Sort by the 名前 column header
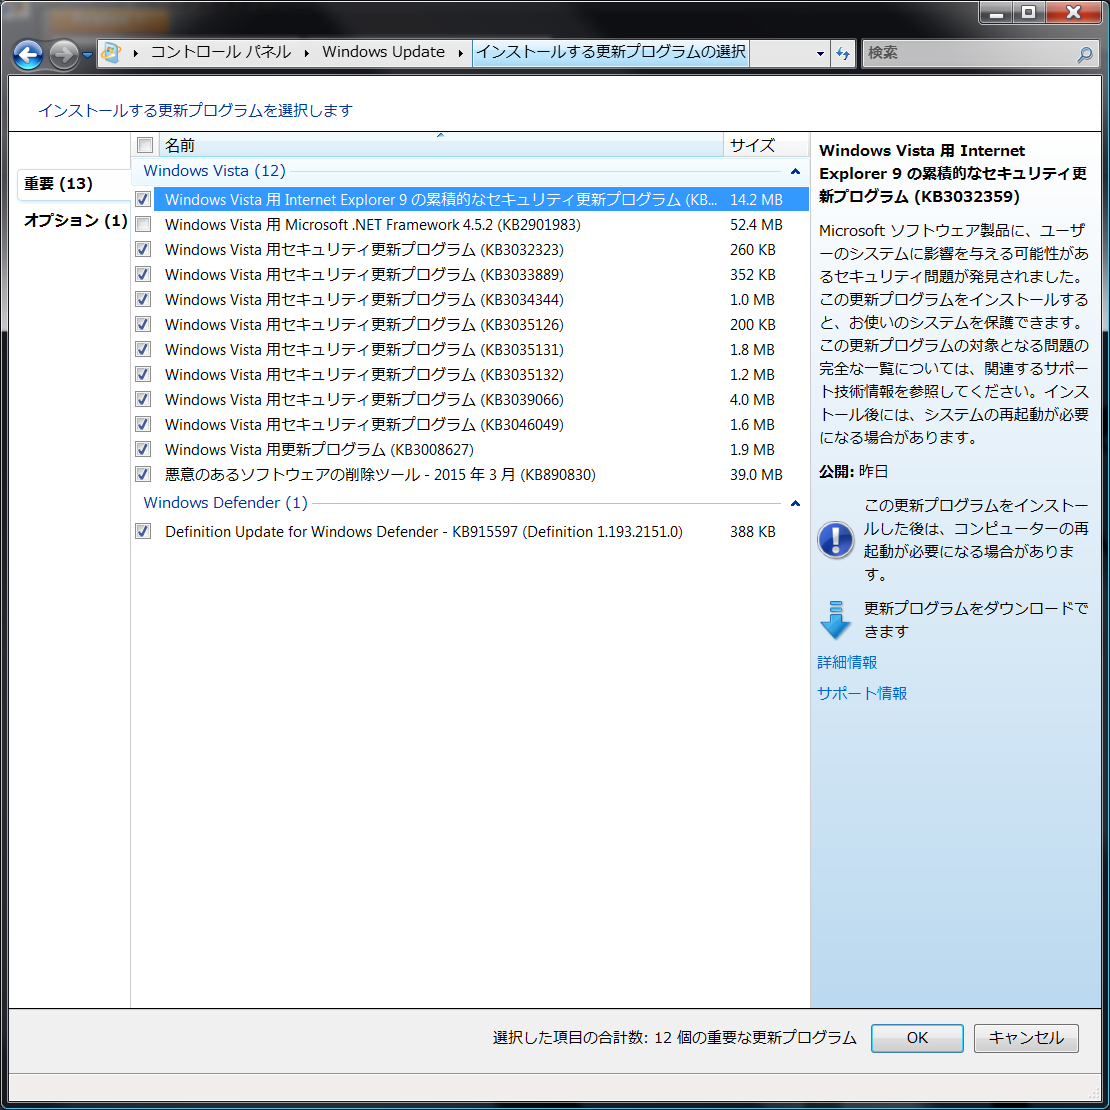 pos(441,145)
